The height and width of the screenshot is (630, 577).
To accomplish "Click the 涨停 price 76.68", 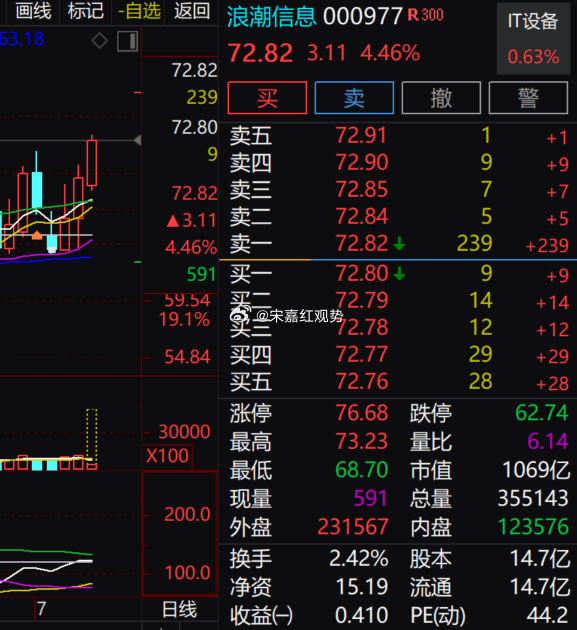I will (x=362, y=413).
